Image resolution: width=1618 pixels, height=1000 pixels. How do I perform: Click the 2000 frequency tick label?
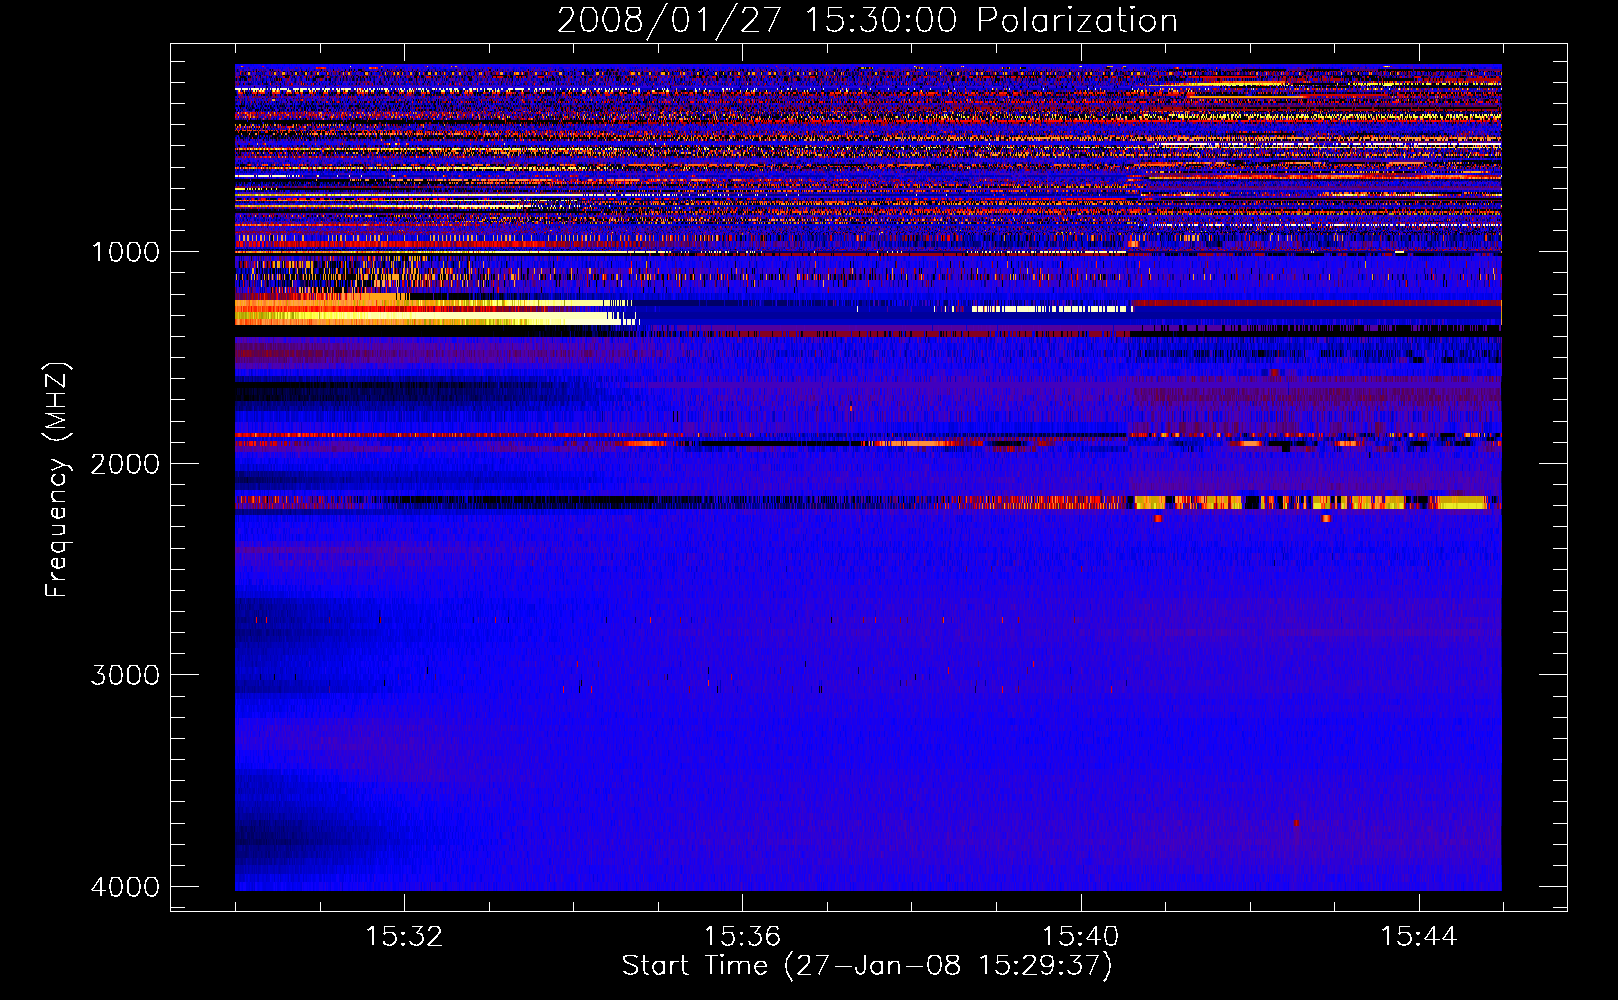click(126, 463)
